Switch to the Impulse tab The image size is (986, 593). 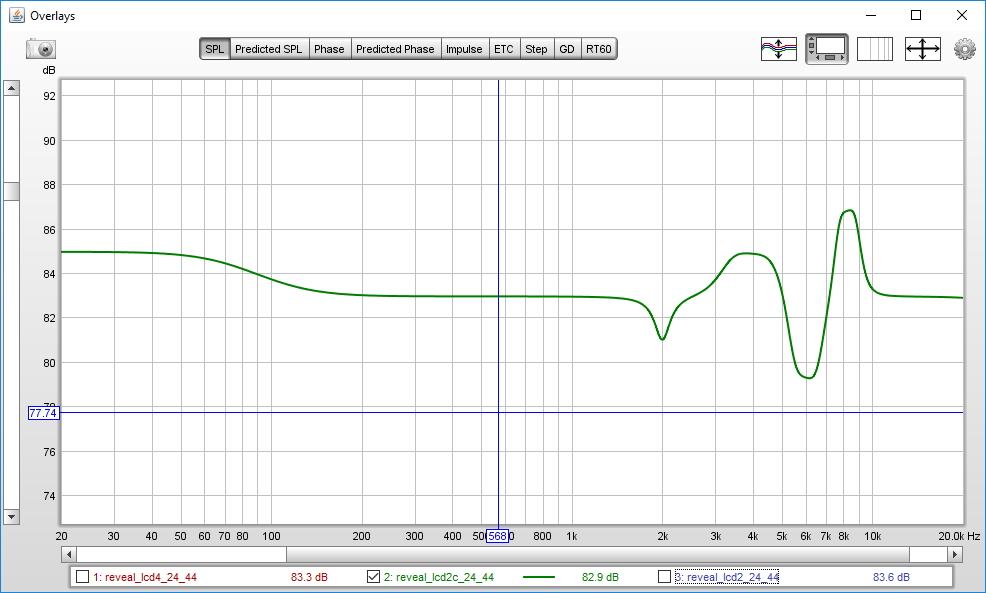click(464, 49)
